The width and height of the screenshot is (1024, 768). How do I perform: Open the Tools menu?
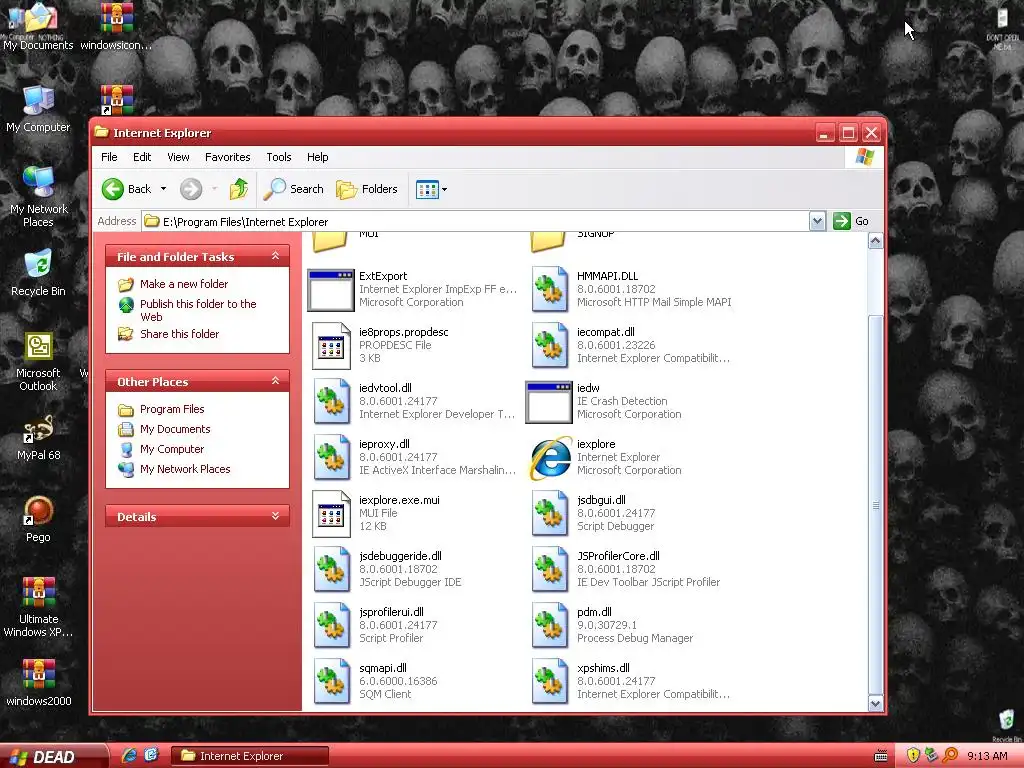tap(278, 157)
